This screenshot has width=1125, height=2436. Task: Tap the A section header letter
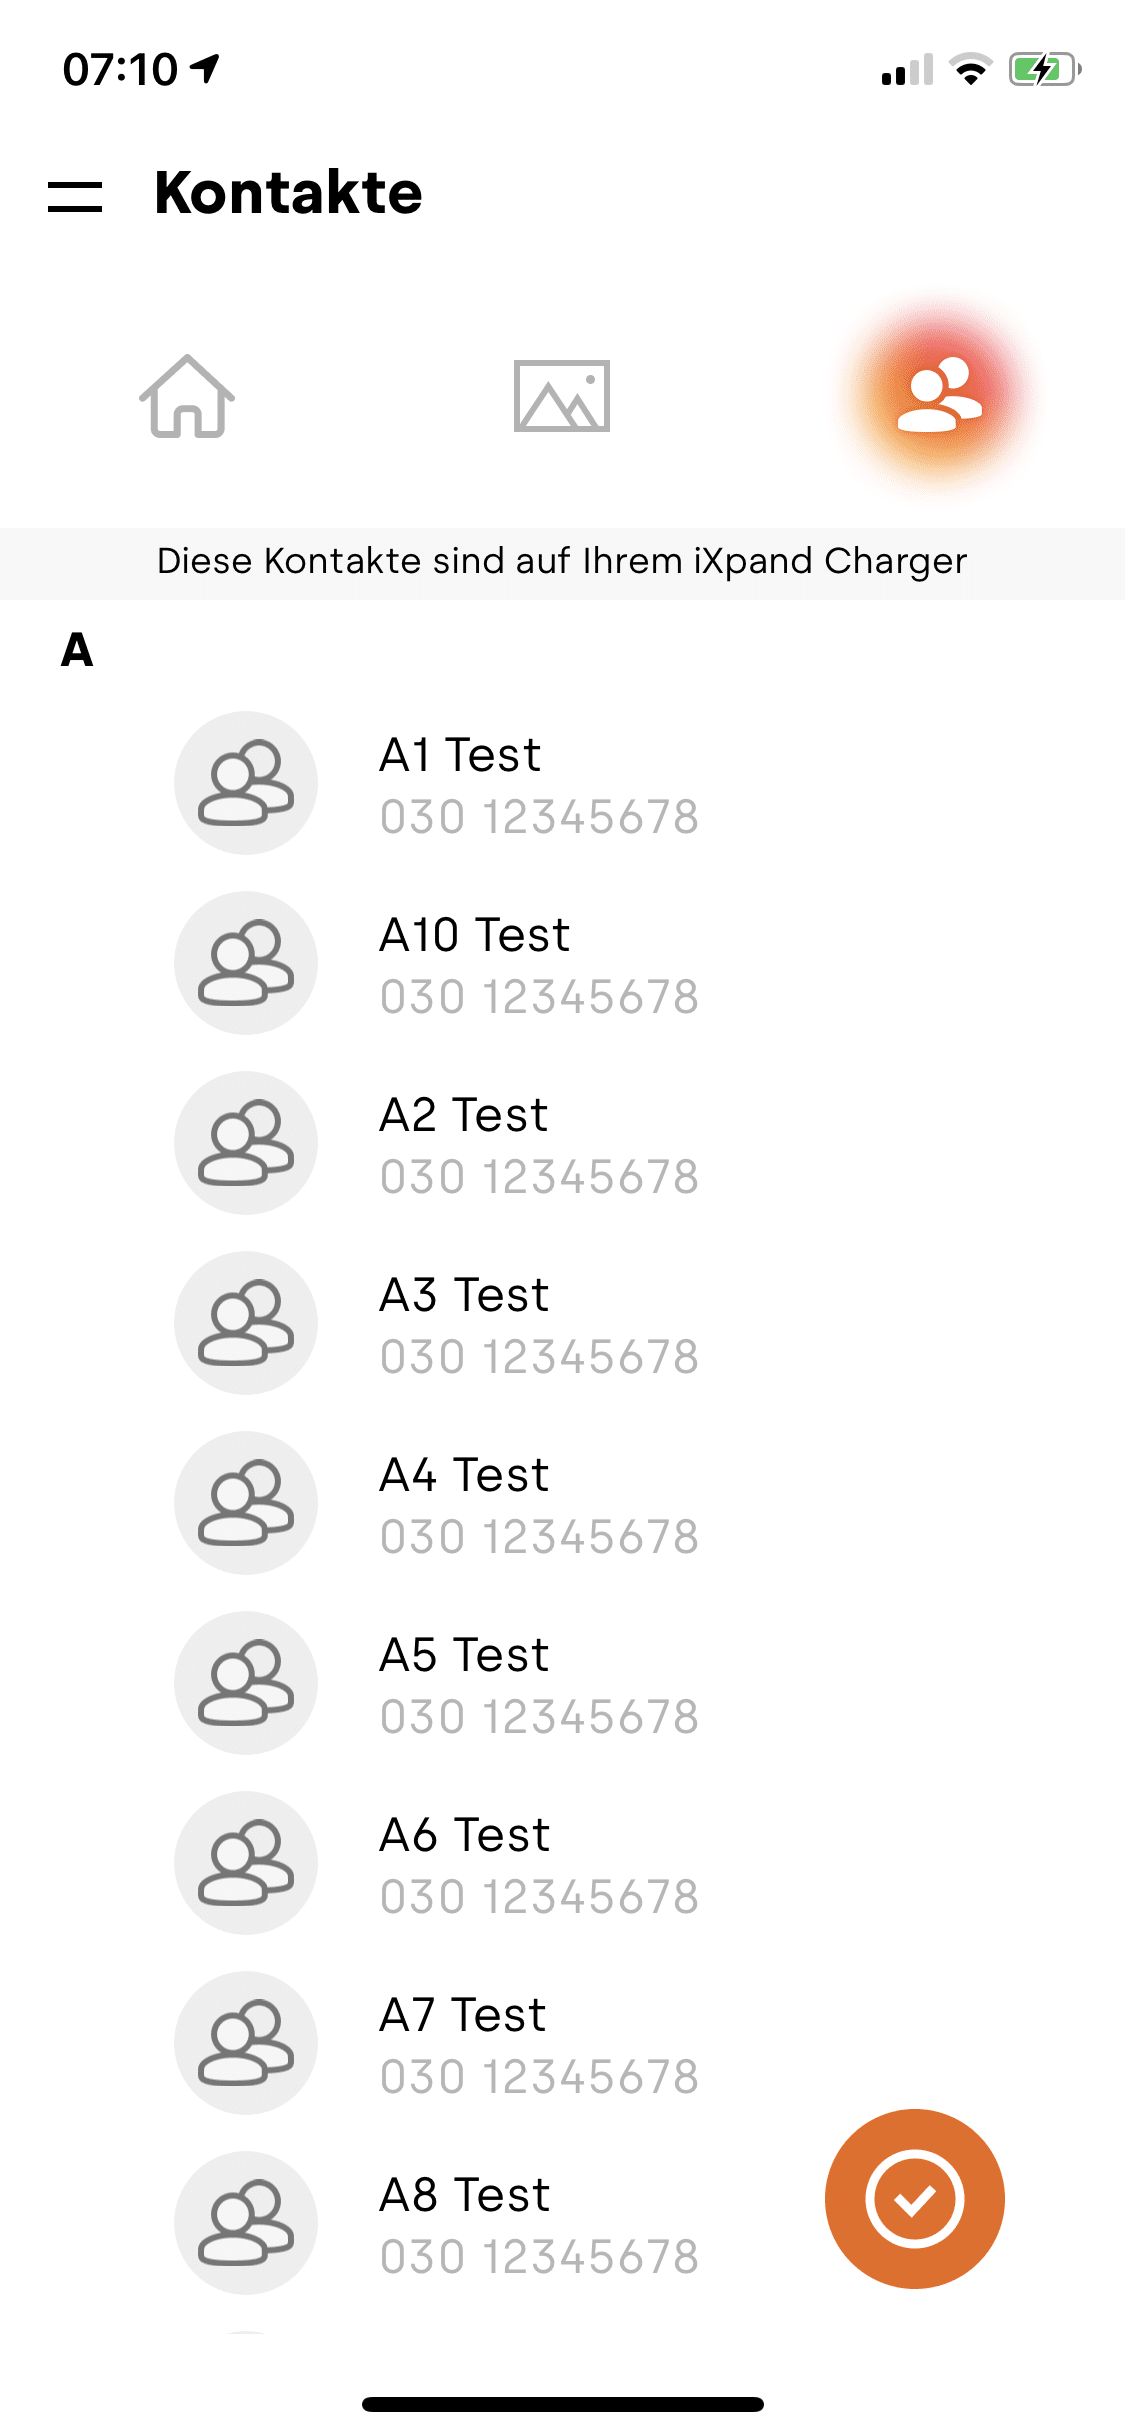tap(77, 650)
